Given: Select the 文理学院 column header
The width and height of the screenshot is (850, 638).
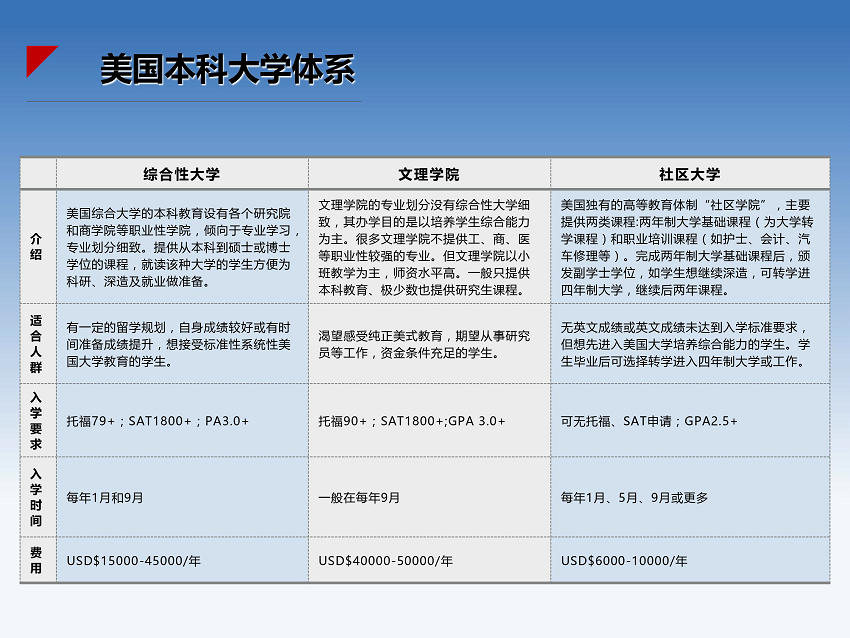Looking at the screenshot, I should click(x=429, y=174).
